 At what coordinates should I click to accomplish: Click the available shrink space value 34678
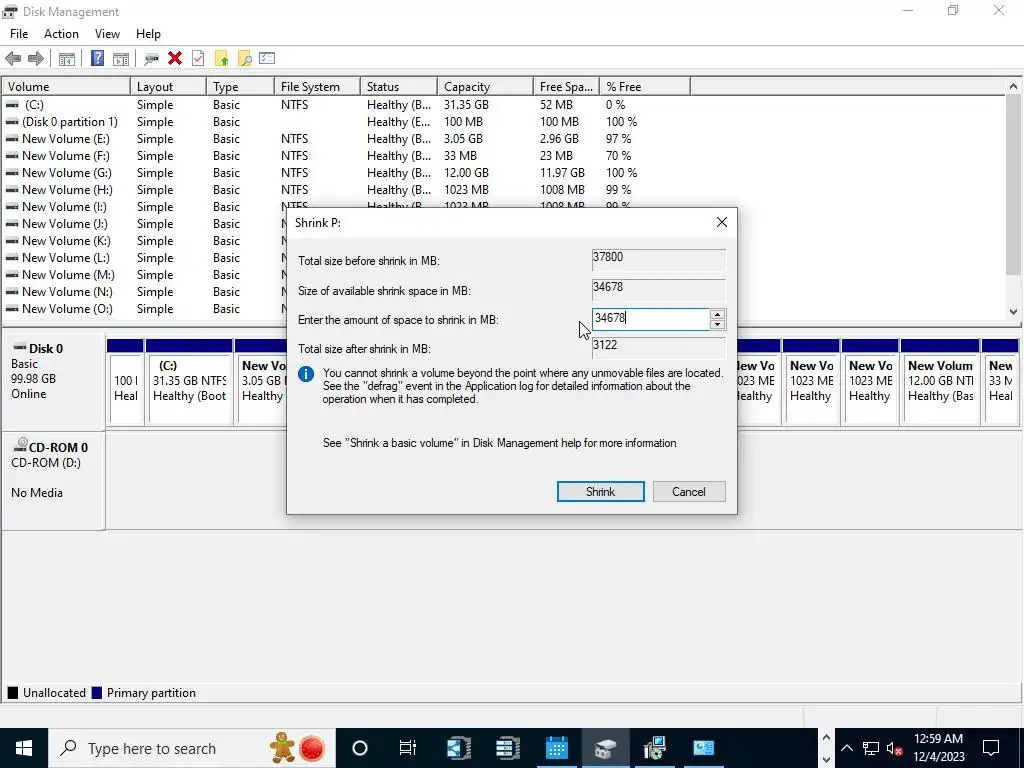pyautogui.click(x=658, y=289)
